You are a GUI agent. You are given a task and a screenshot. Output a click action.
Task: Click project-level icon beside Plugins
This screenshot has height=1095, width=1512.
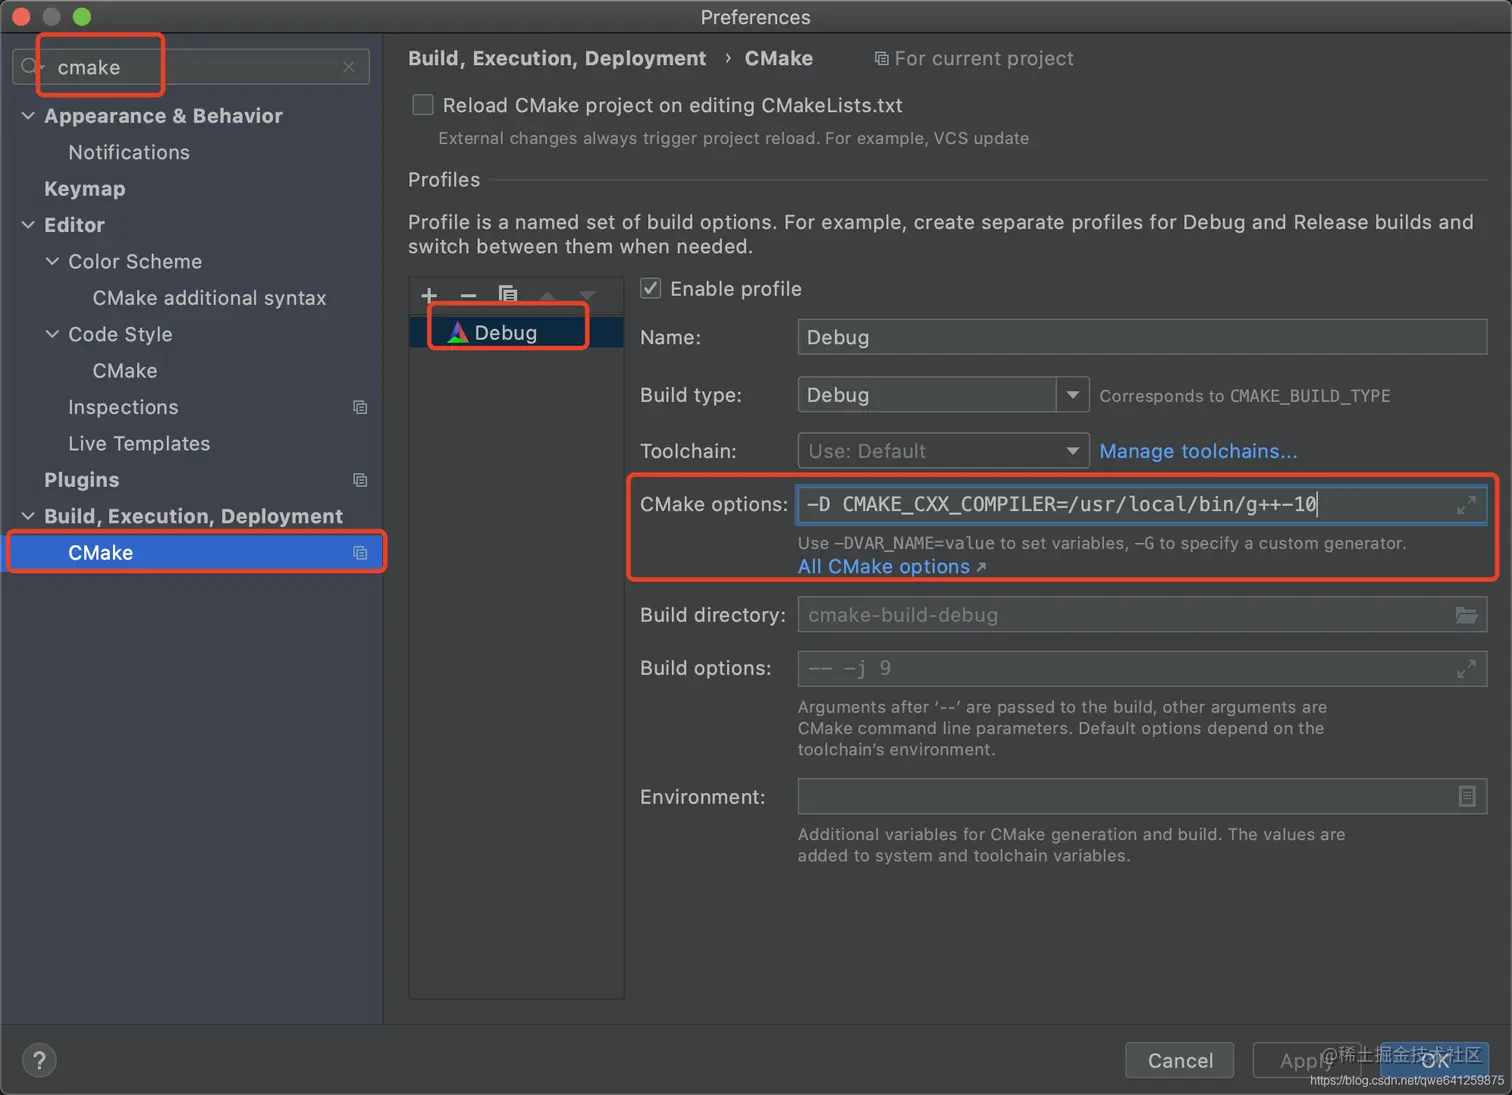click(x=360, y=480)
